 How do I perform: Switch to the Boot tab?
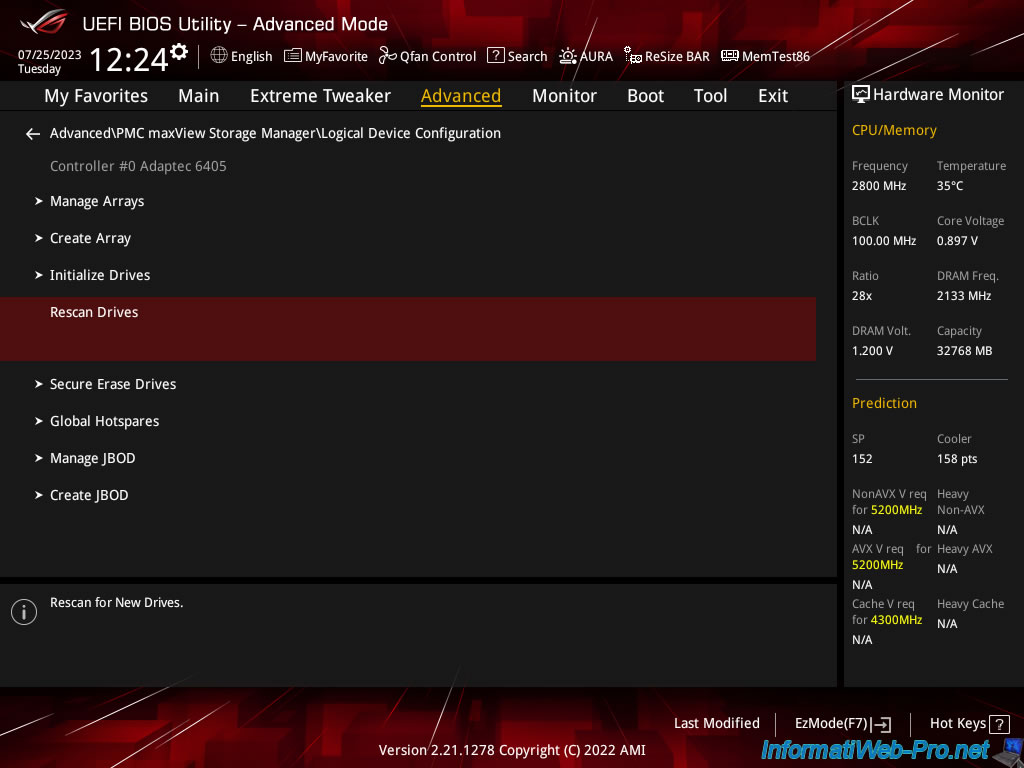tap(645, 96)
